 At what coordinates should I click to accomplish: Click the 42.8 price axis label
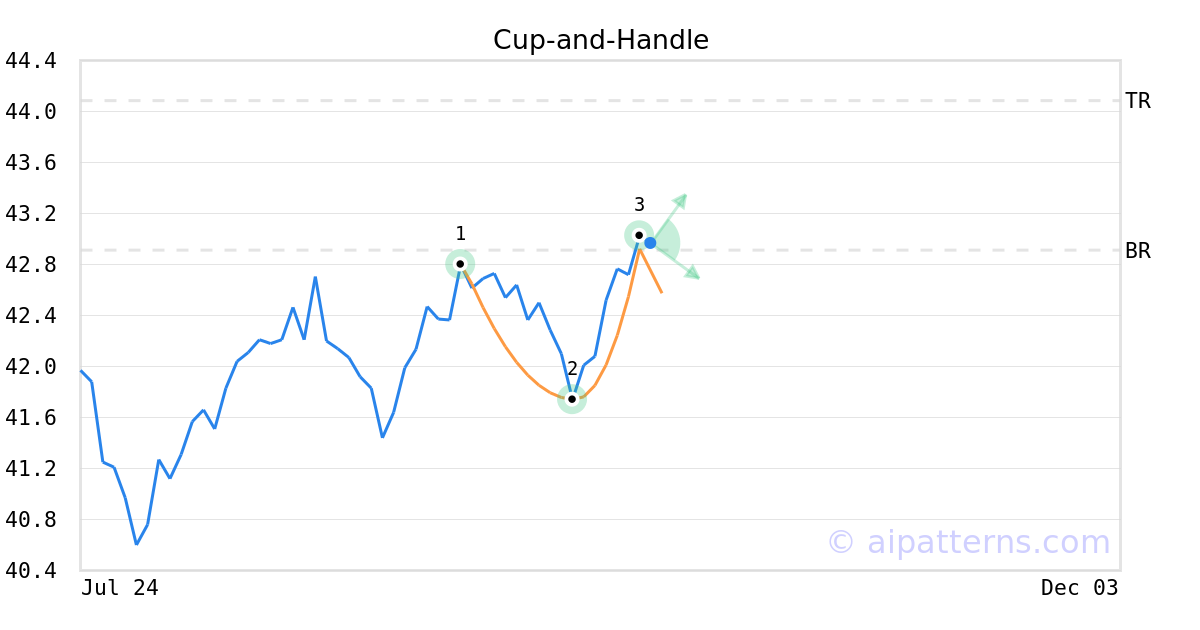[30, 265]
